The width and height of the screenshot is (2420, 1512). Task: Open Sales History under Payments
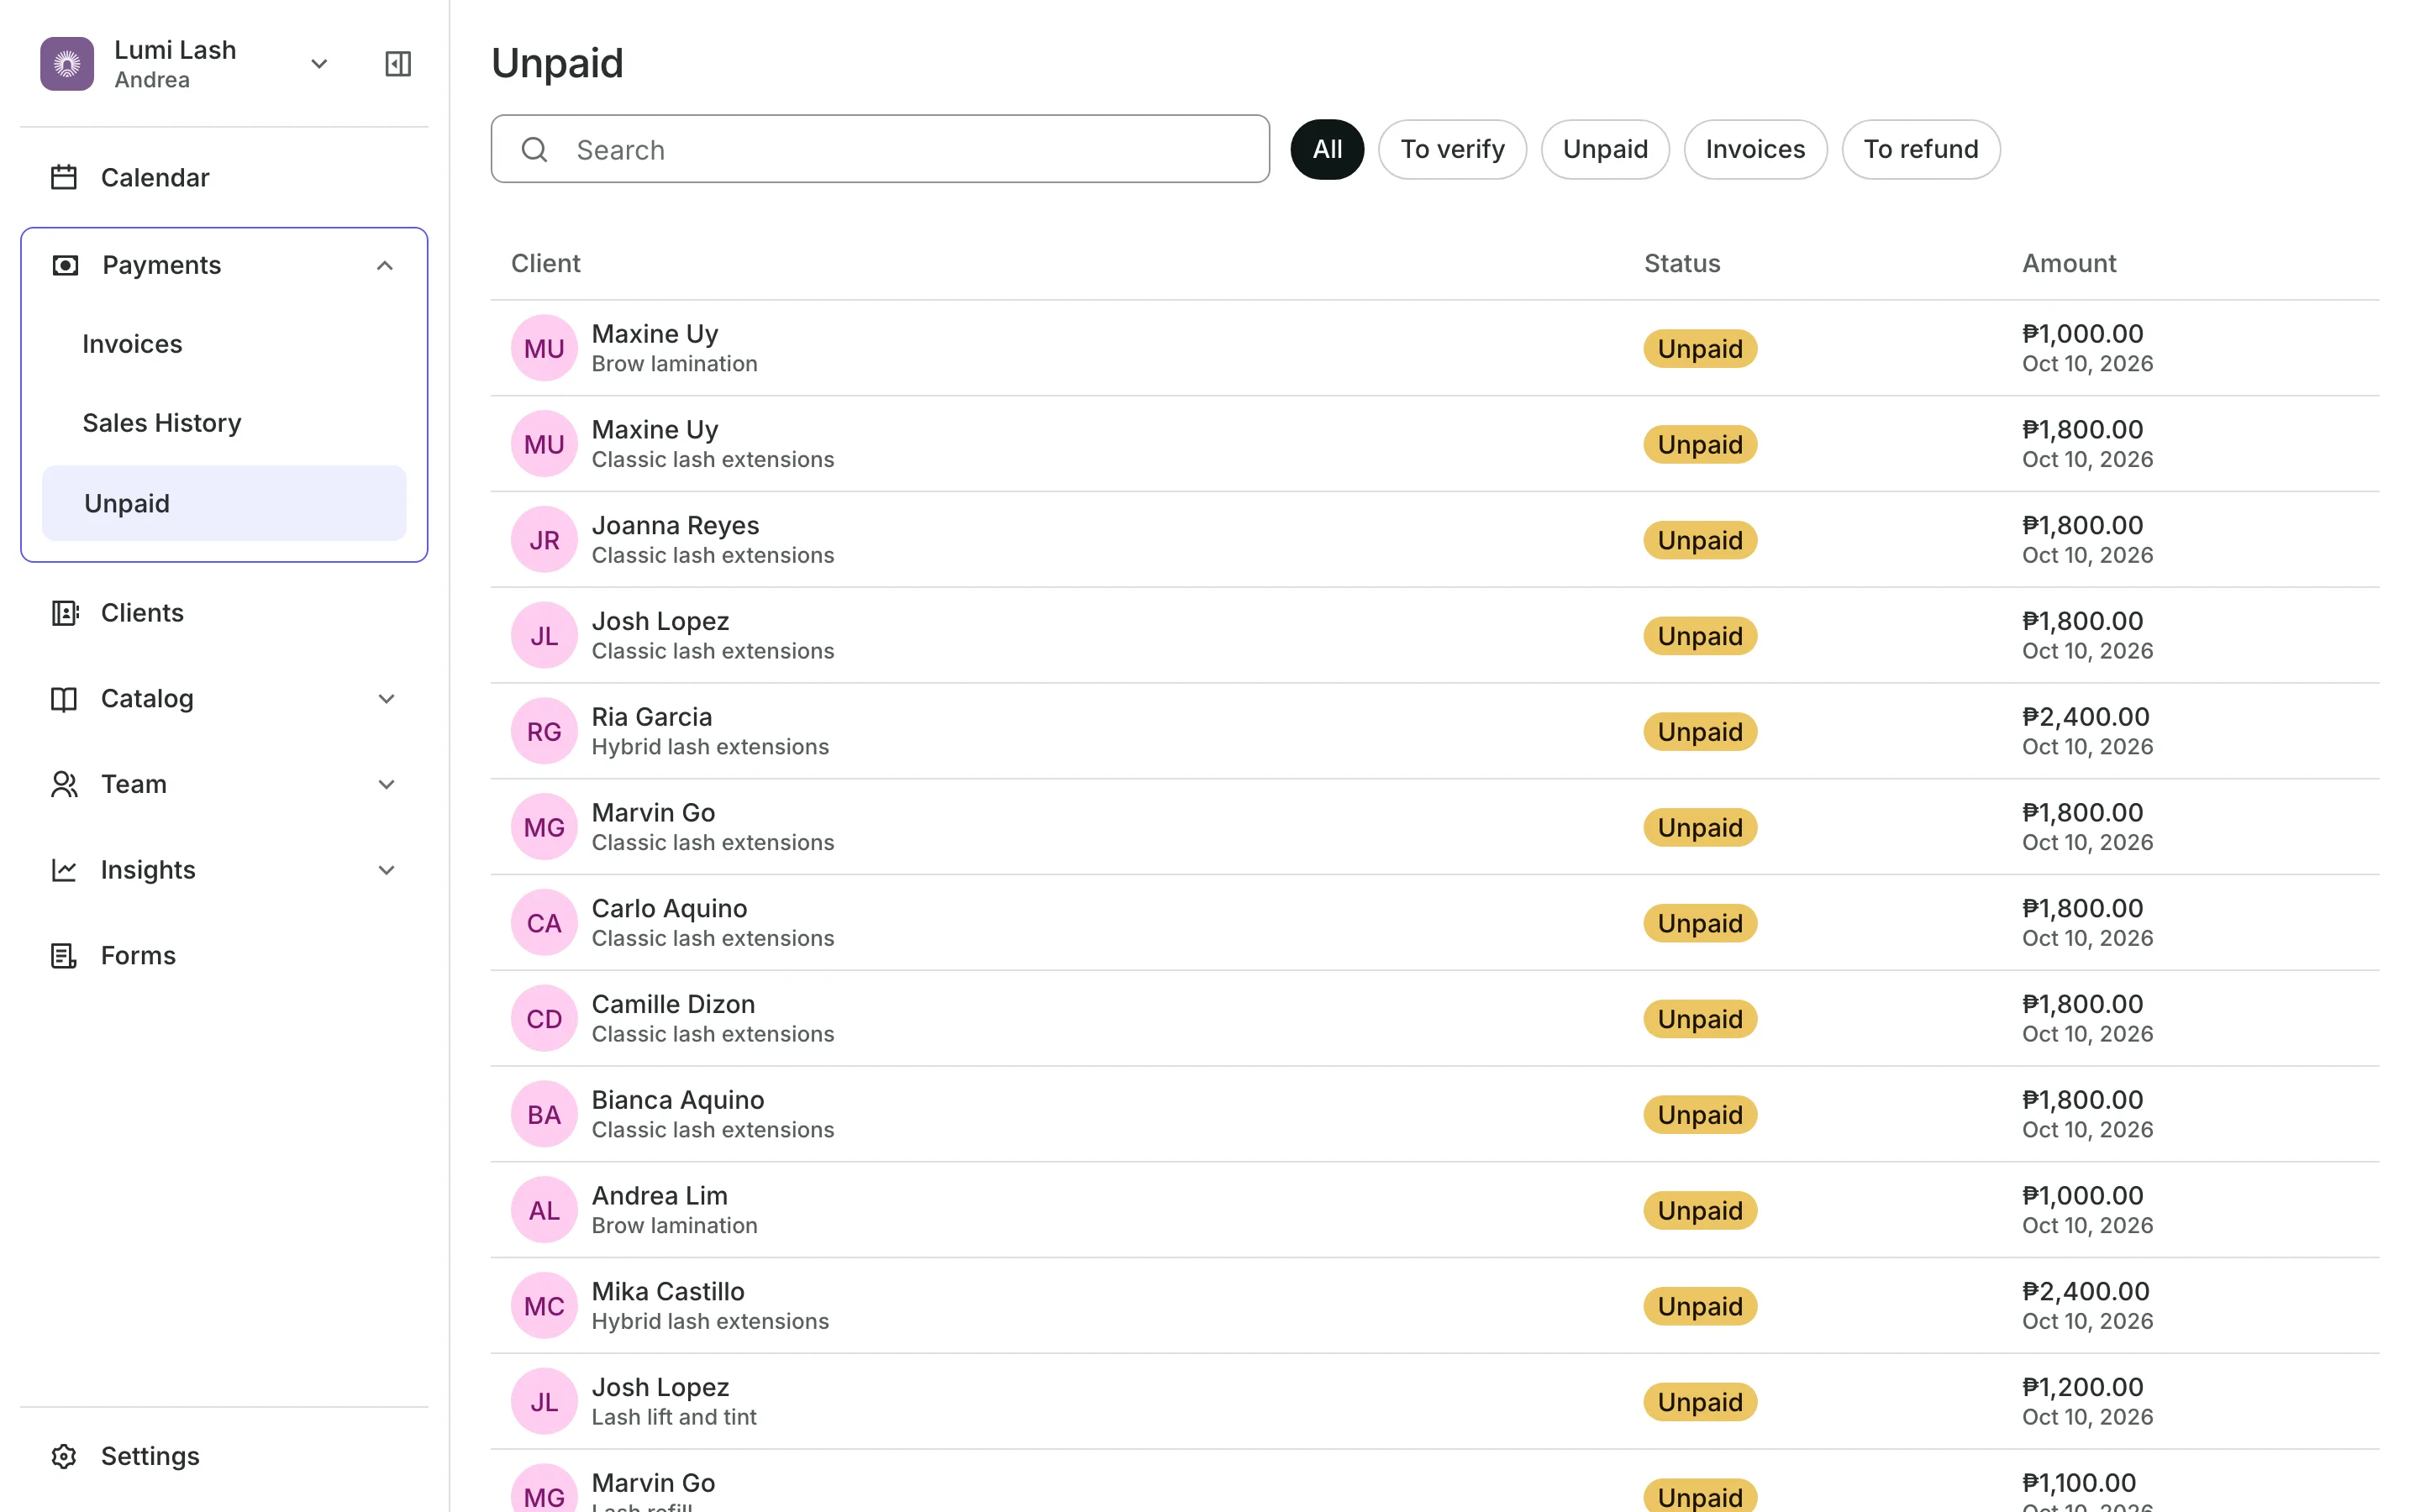click(162, 423)
